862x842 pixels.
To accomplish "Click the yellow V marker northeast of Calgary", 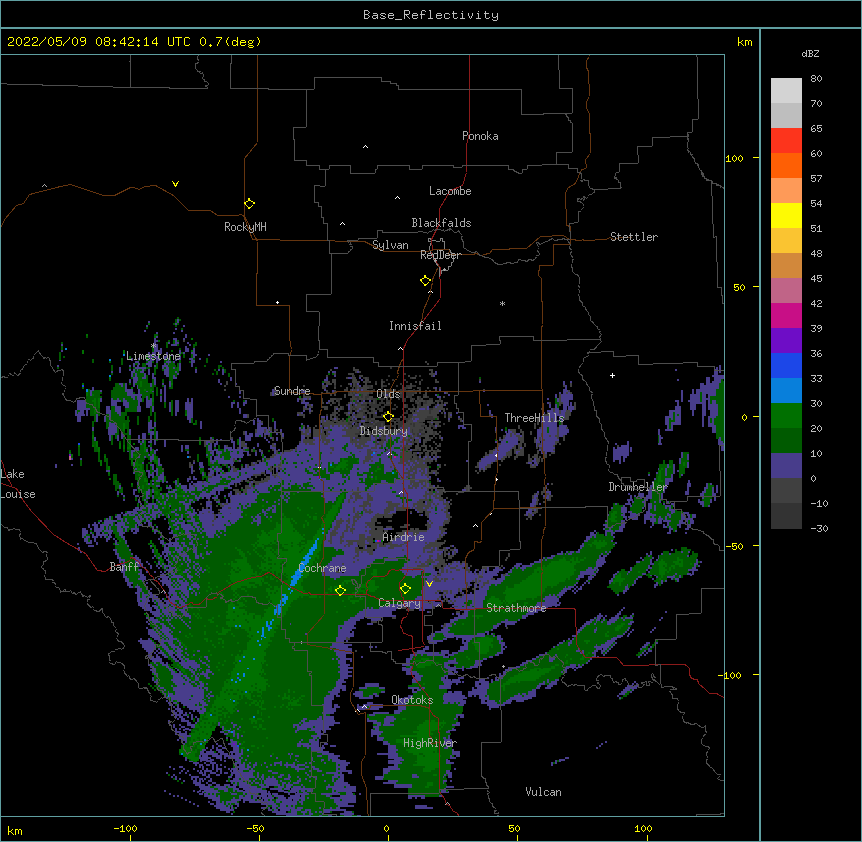I will click(429, 584).
